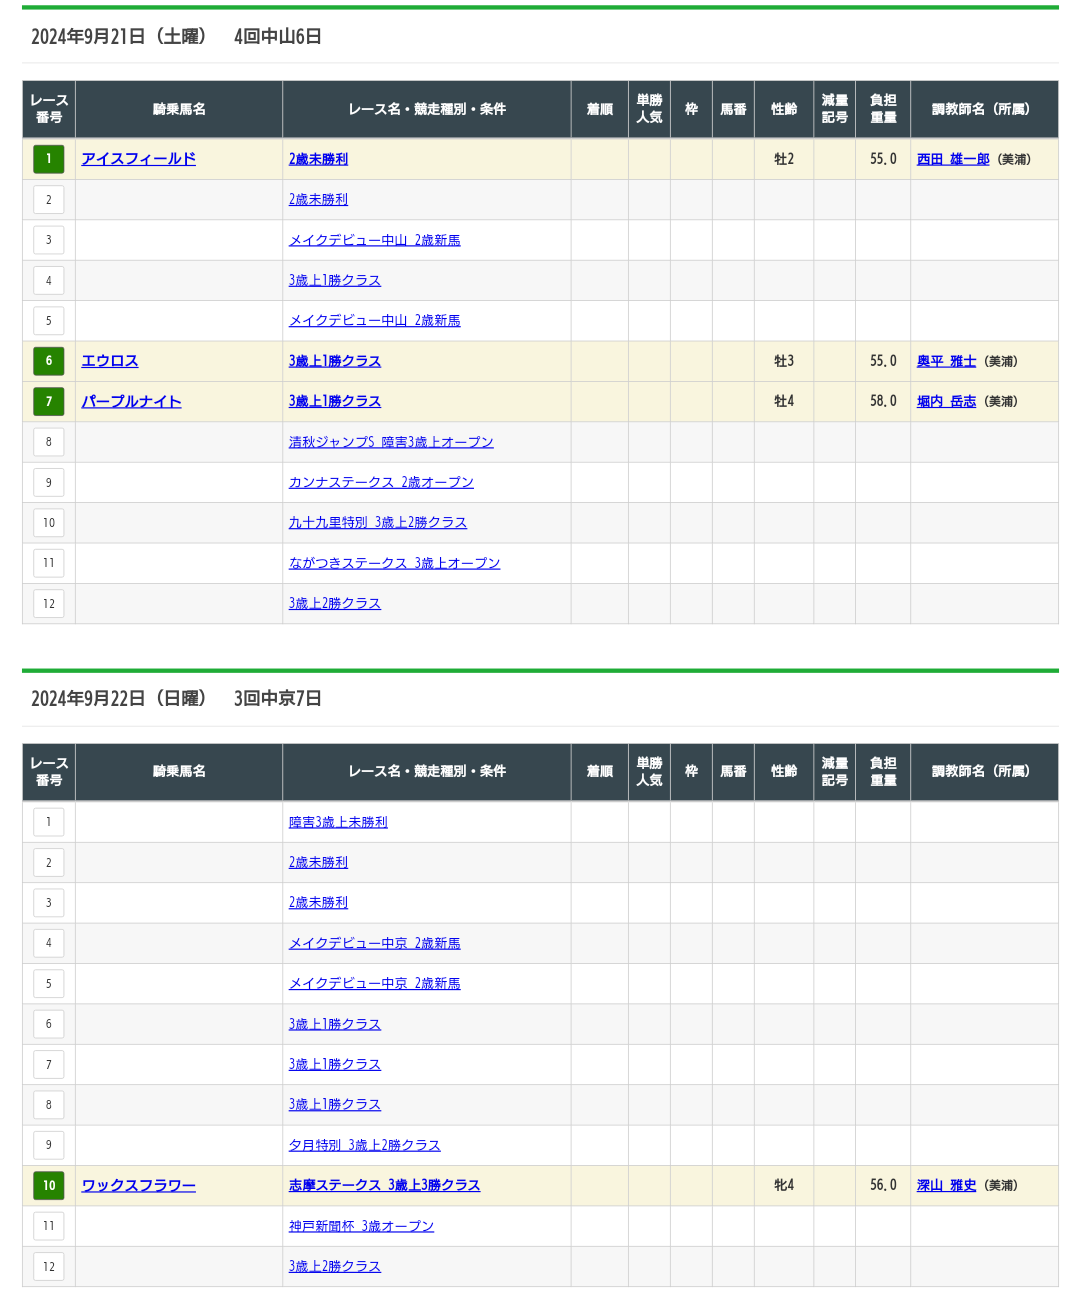Open メイクデビュー中京 link in race 4 row
The width and height of the screenshot is (1080, 1292).
point(374,943)
